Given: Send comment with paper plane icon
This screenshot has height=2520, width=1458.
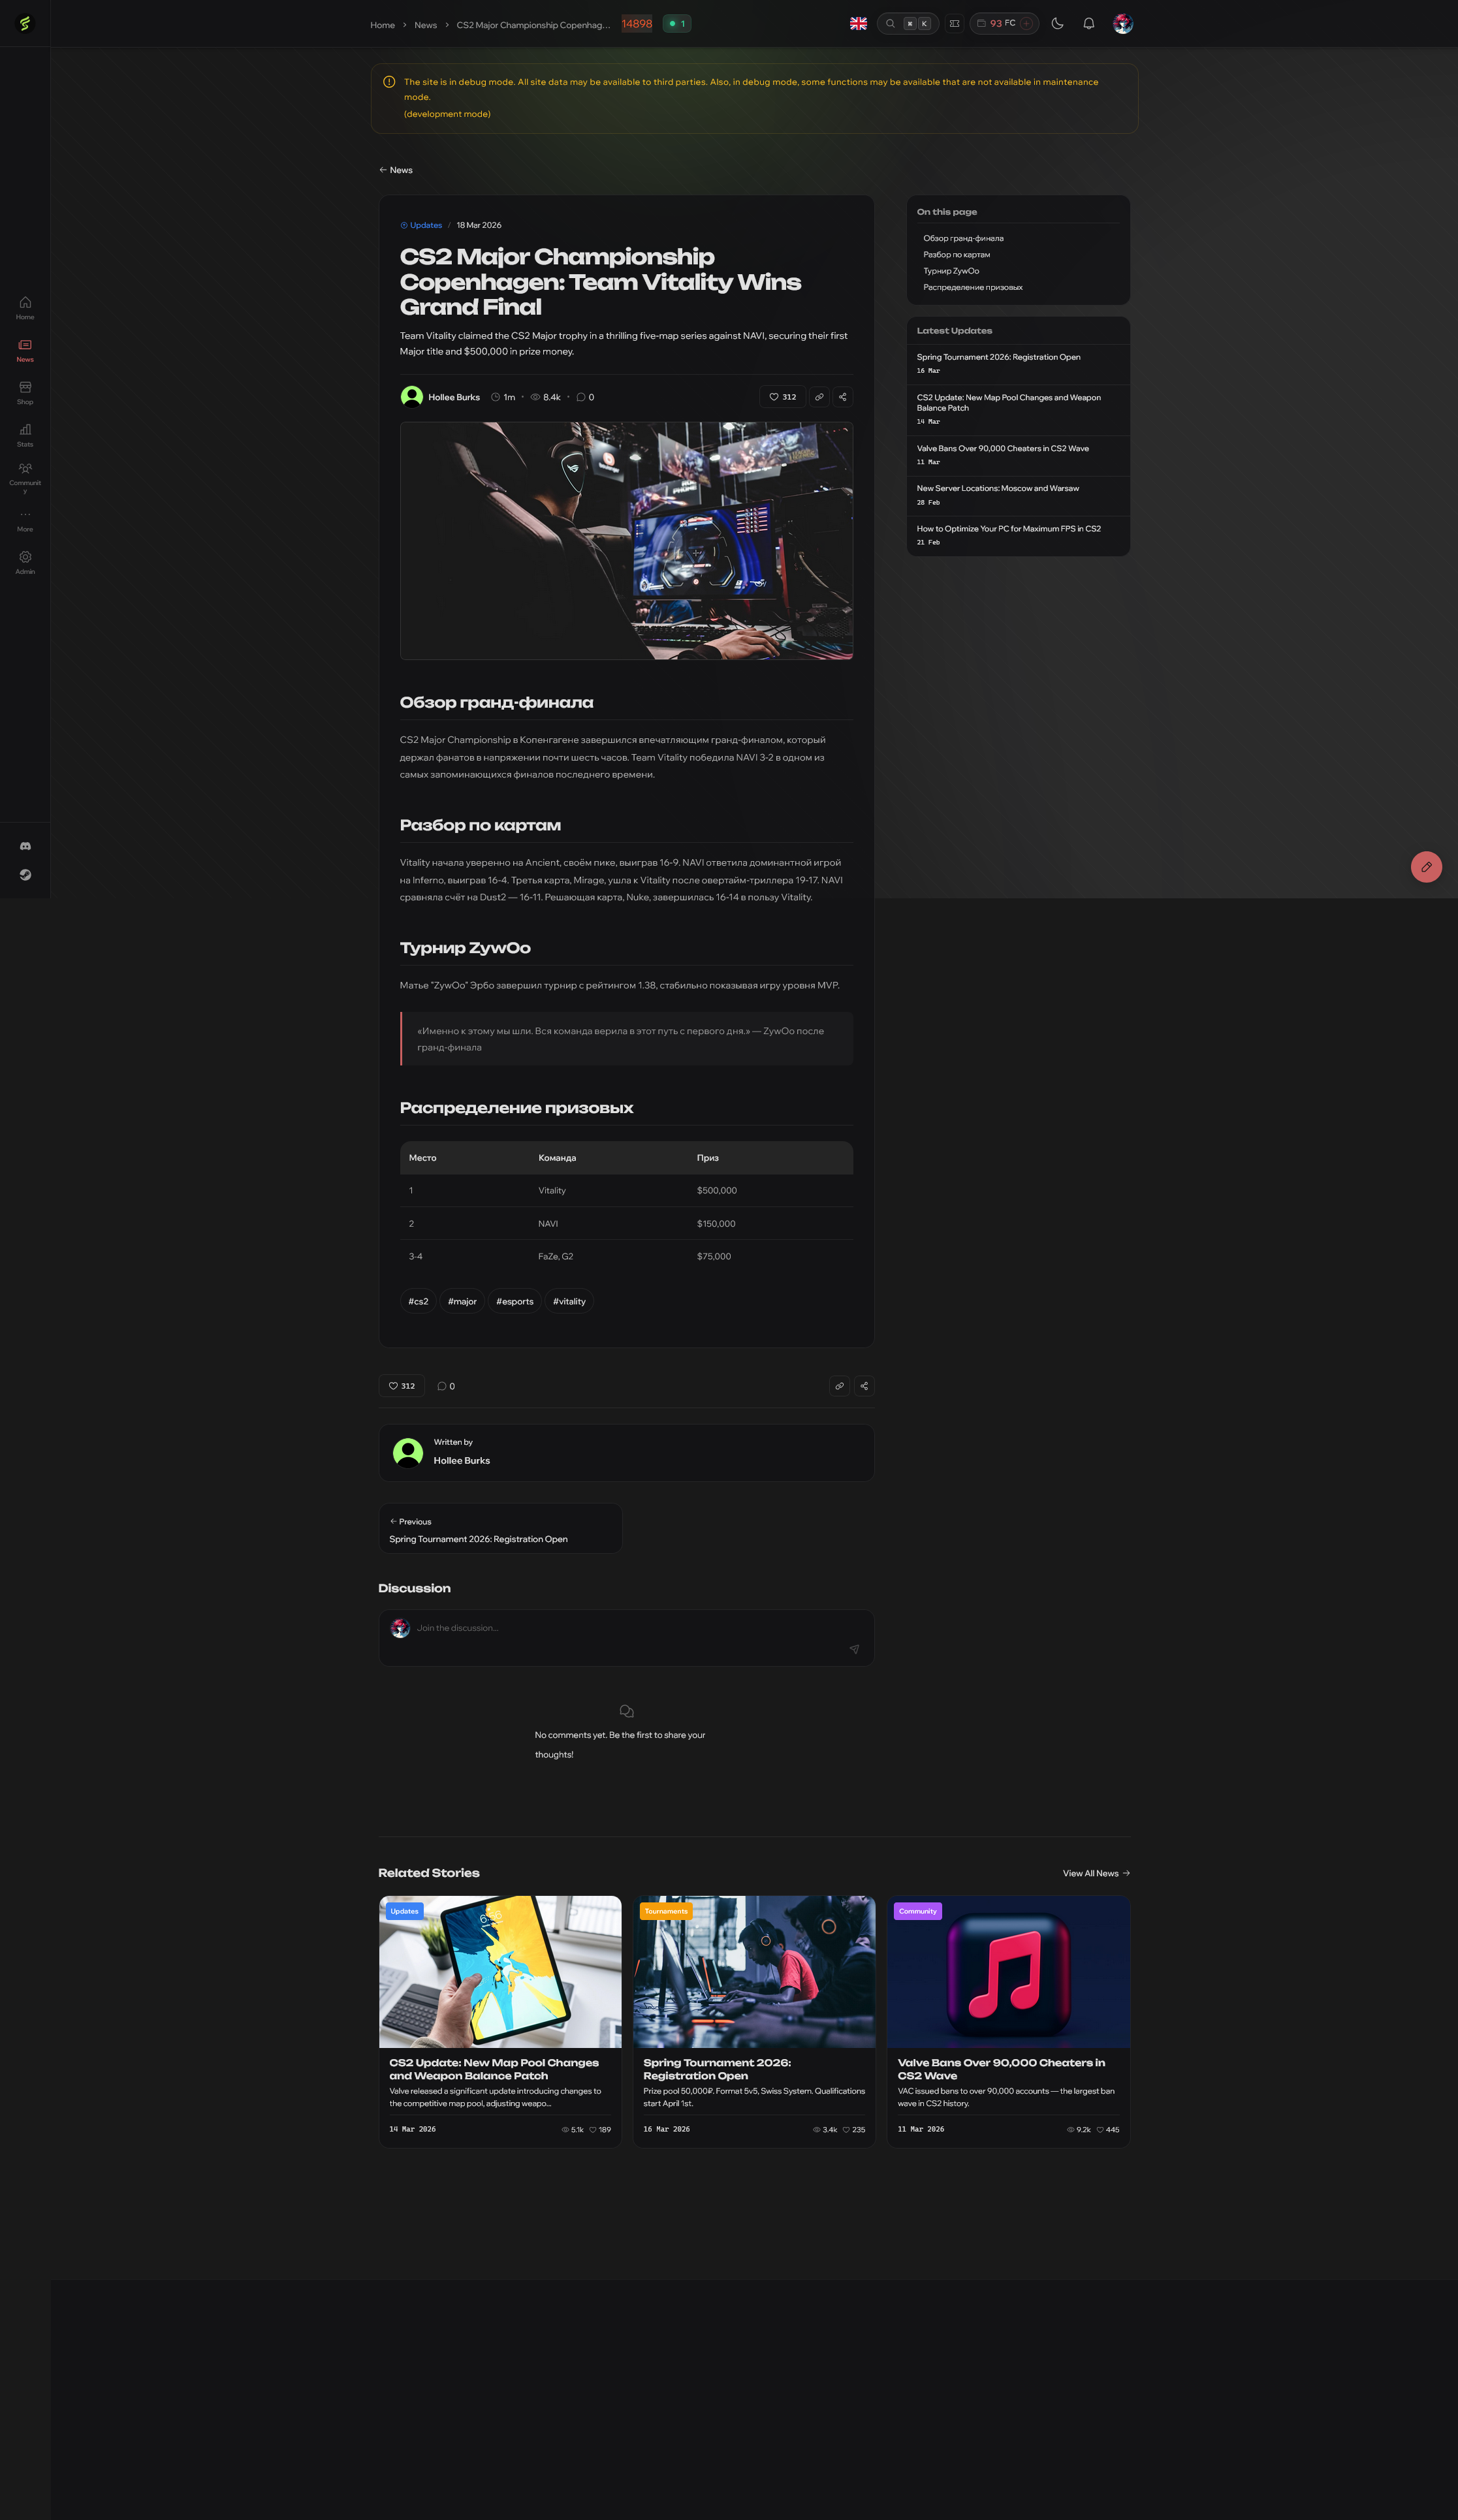Looking at the screenshot, I should point(854,1649).
